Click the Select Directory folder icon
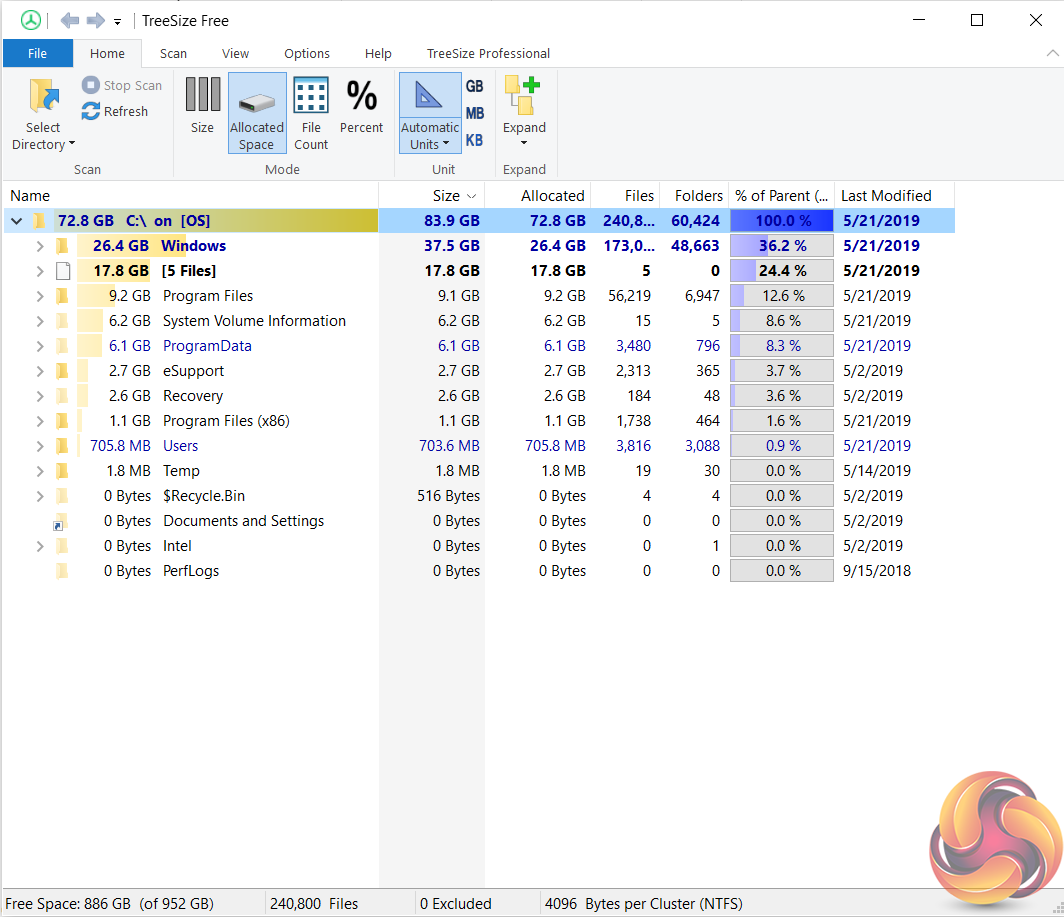The image size is (1064, 917). click(x=42, y=98)
